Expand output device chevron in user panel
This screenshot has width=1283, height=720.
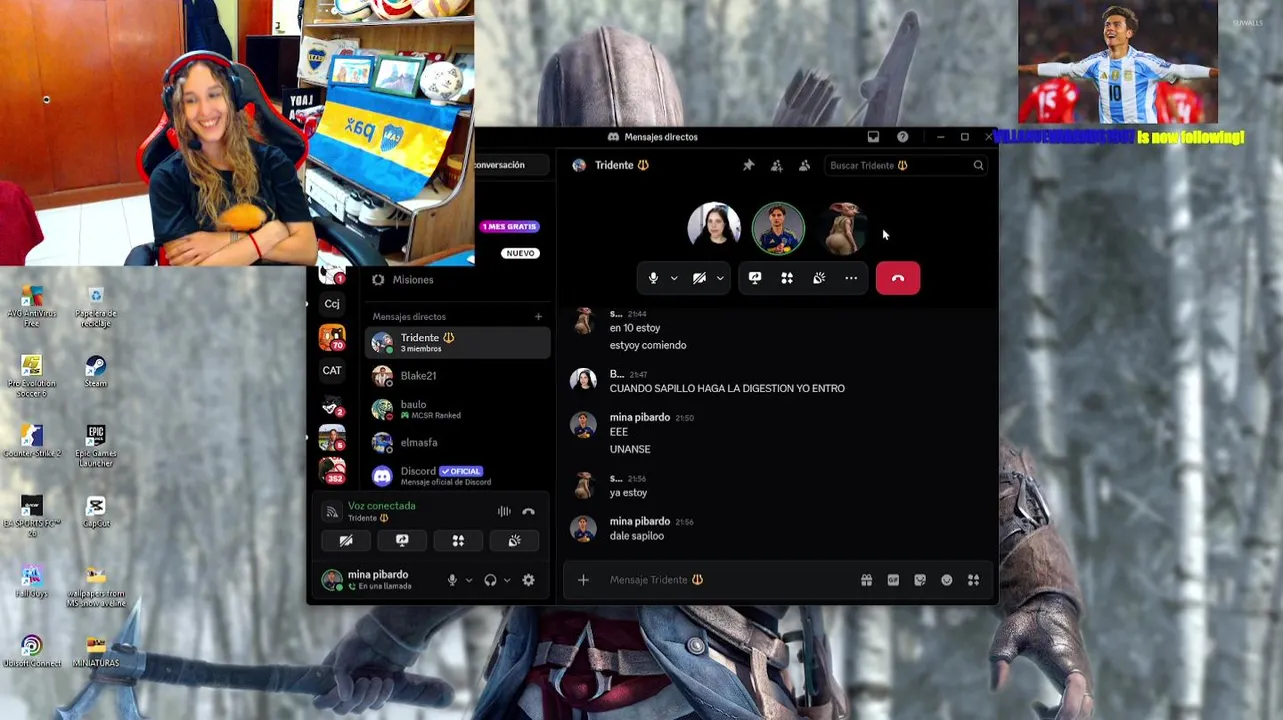(507, 580)
